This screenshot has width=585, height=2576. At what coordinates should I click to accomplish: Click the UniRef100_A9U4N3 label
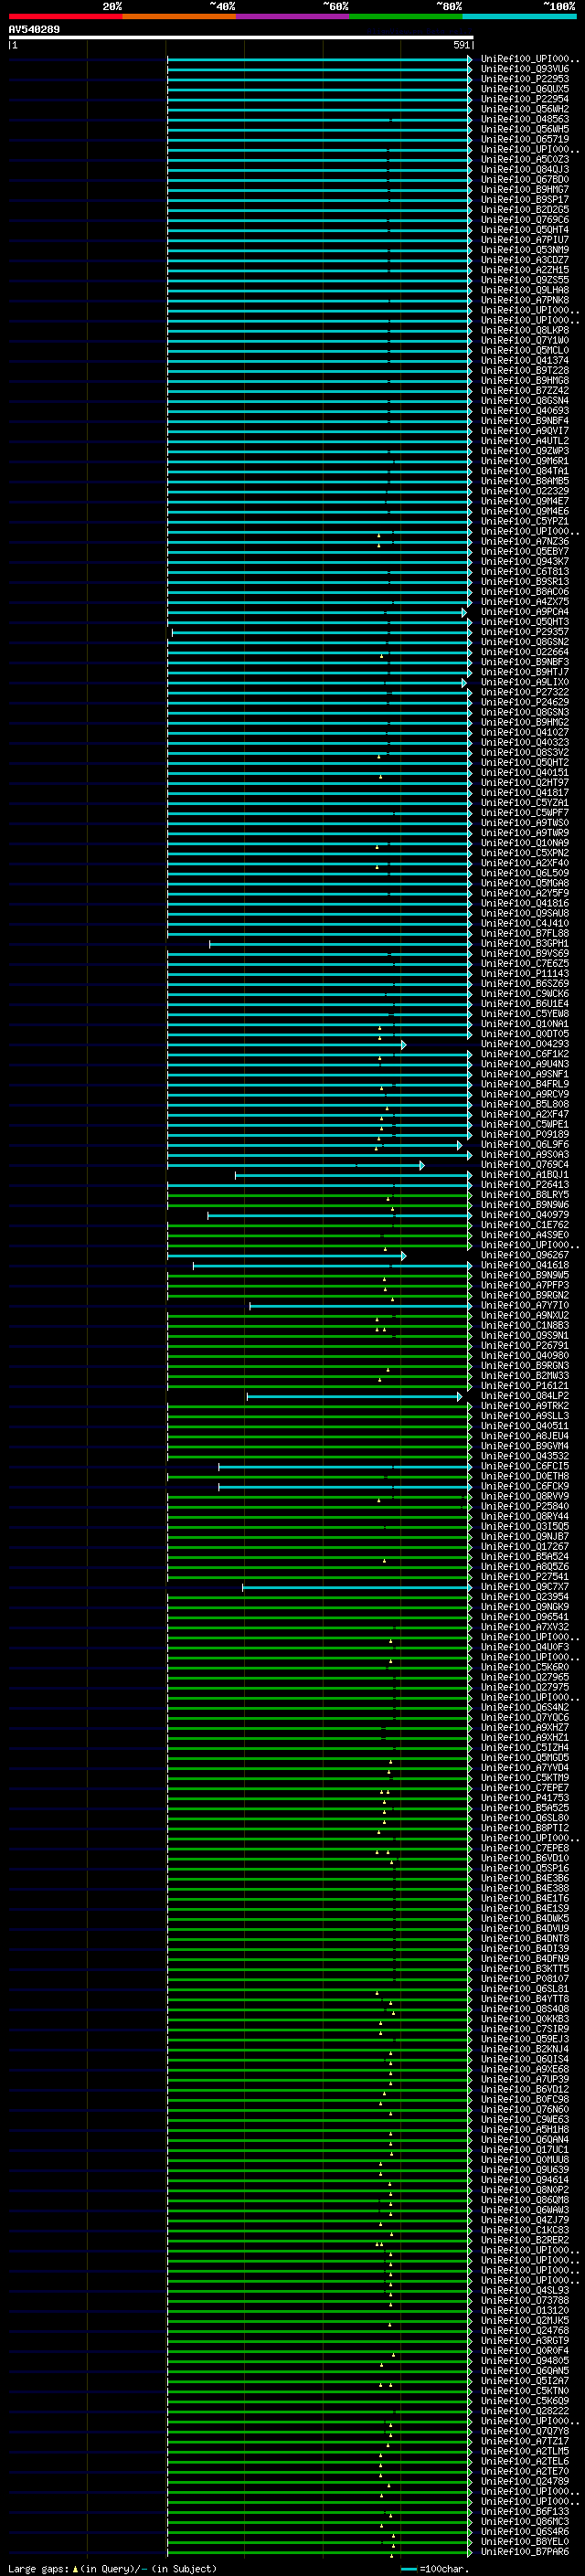[525, 1064]
